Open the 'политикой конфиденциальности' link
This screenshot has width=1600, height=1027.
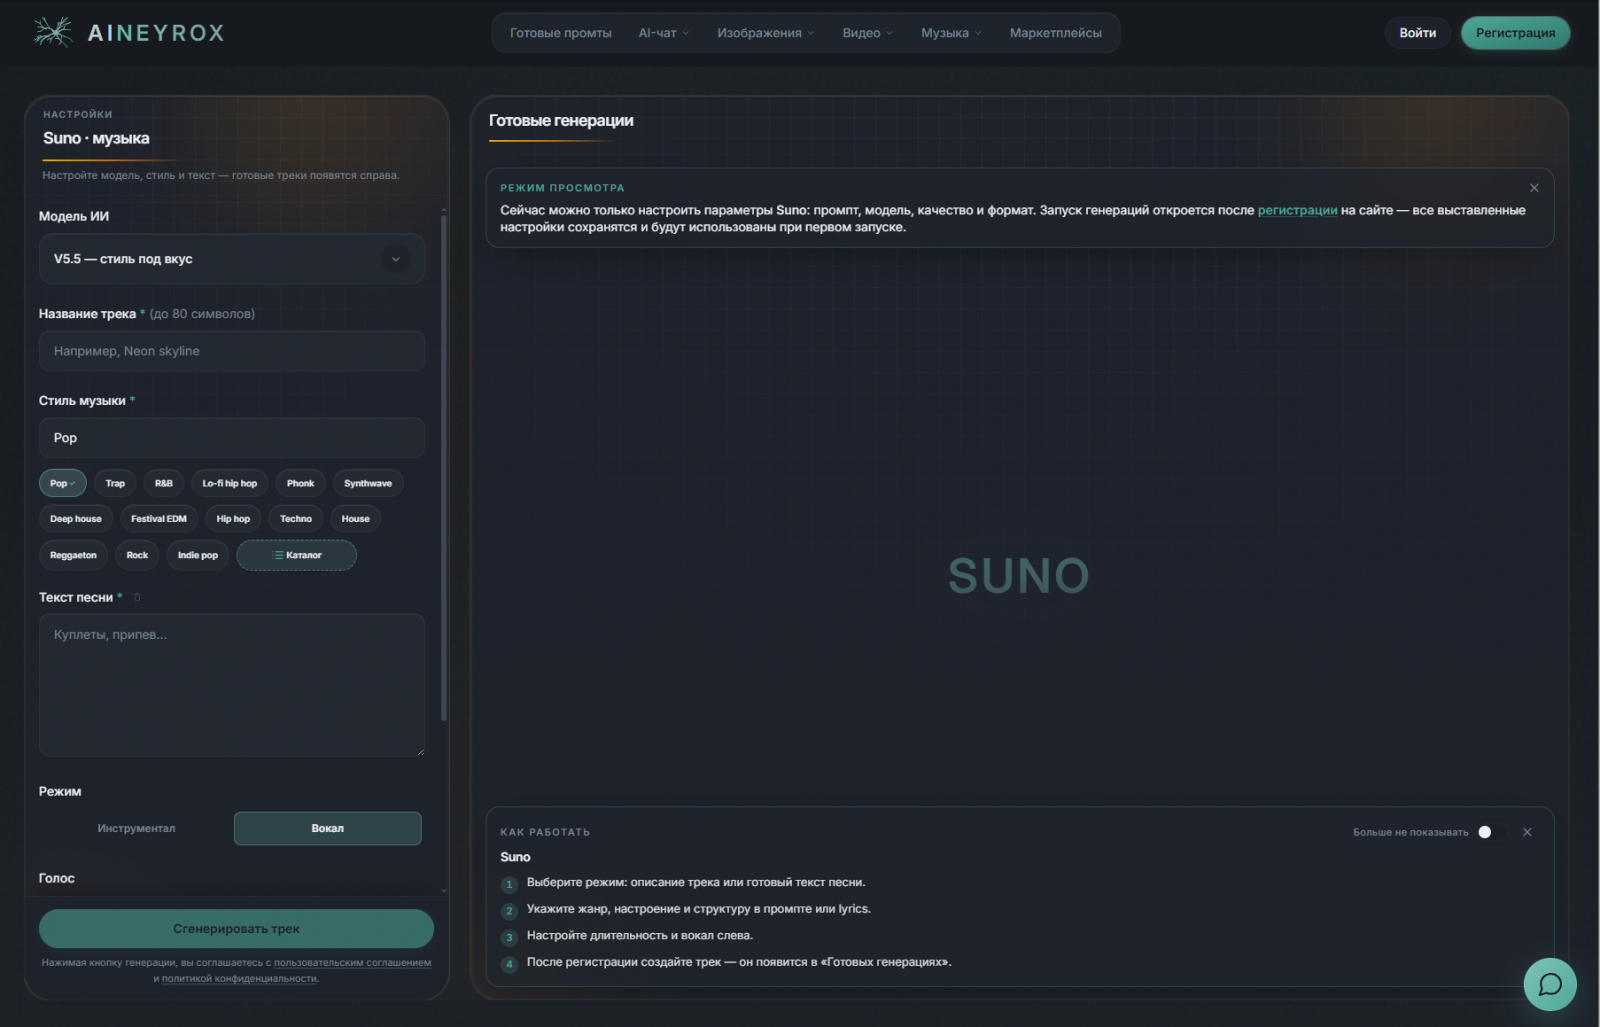(240, 979)
